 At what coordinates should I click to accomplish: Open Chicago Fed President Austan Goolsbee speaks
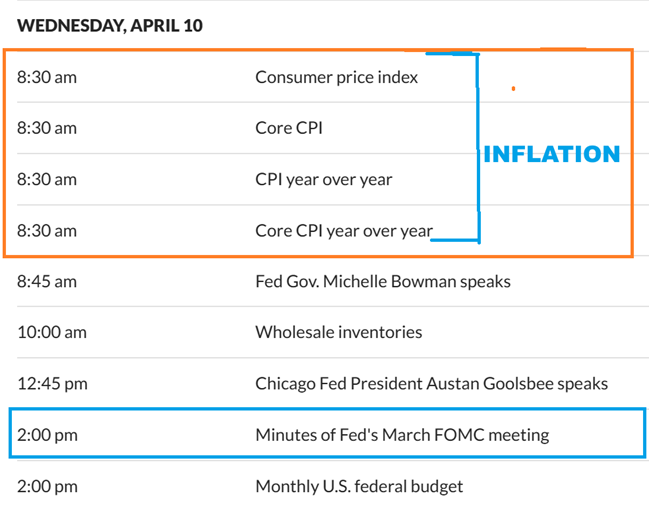[x=431, y=384]
